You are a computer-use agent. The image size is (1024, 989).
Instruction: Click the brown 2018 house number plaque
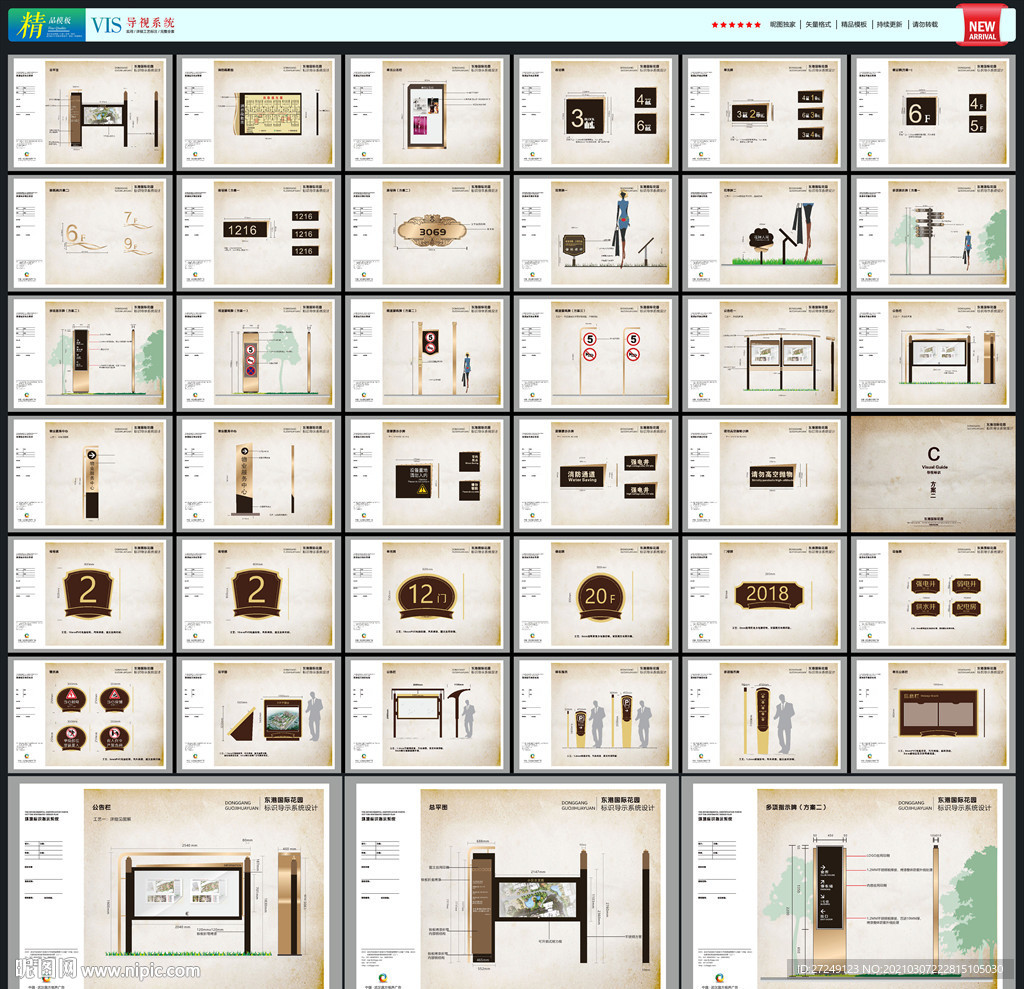point(767,595)
